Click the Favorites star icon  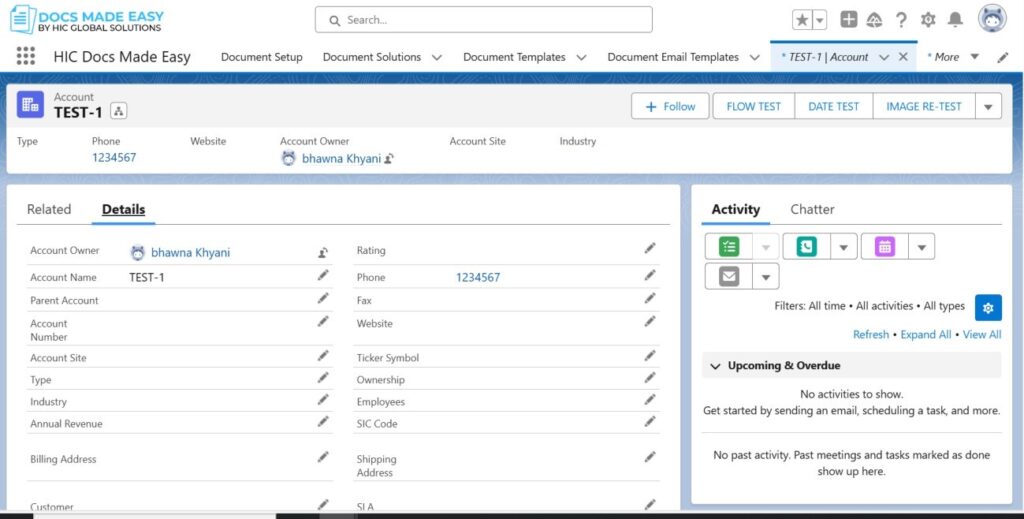(802, 20)
